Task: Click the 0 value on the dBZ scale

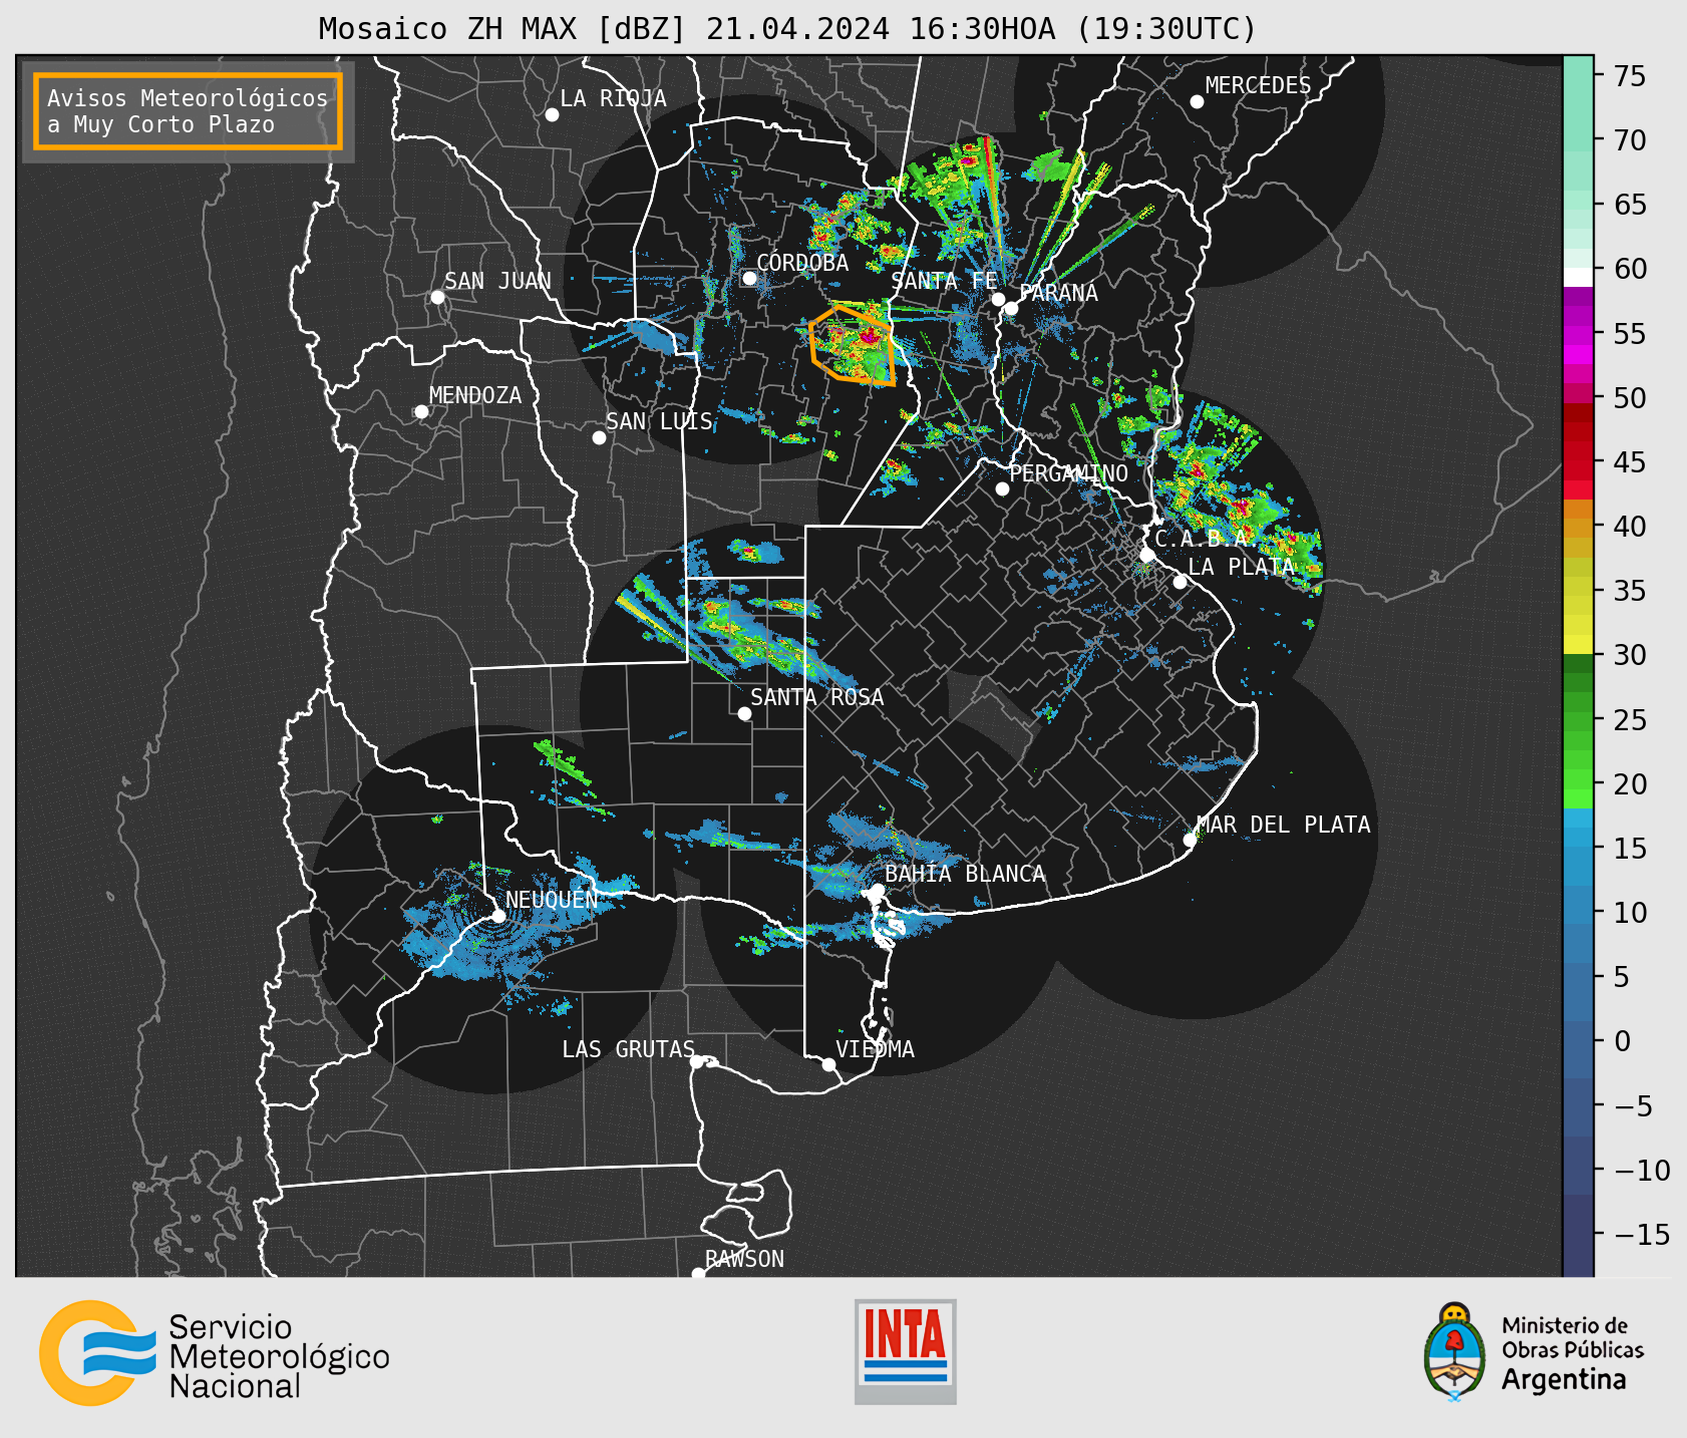Action: tap(1622, 1041)
